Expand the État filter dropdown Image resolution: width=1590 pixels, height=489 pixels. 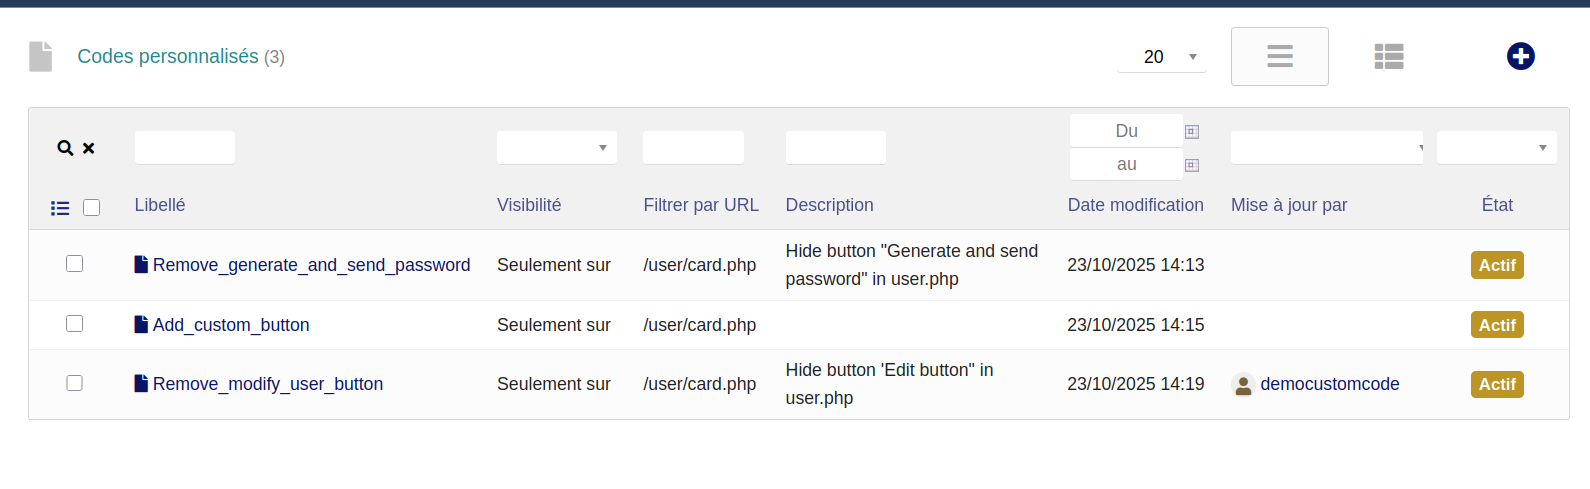[x=1496, y=148]
